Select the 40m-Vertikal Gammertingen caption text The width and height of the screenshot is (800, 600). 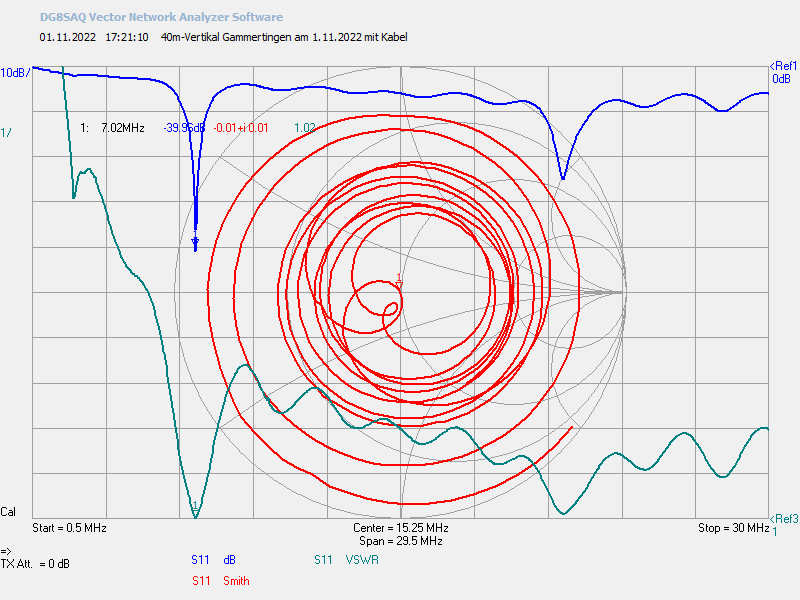point(284,37)
